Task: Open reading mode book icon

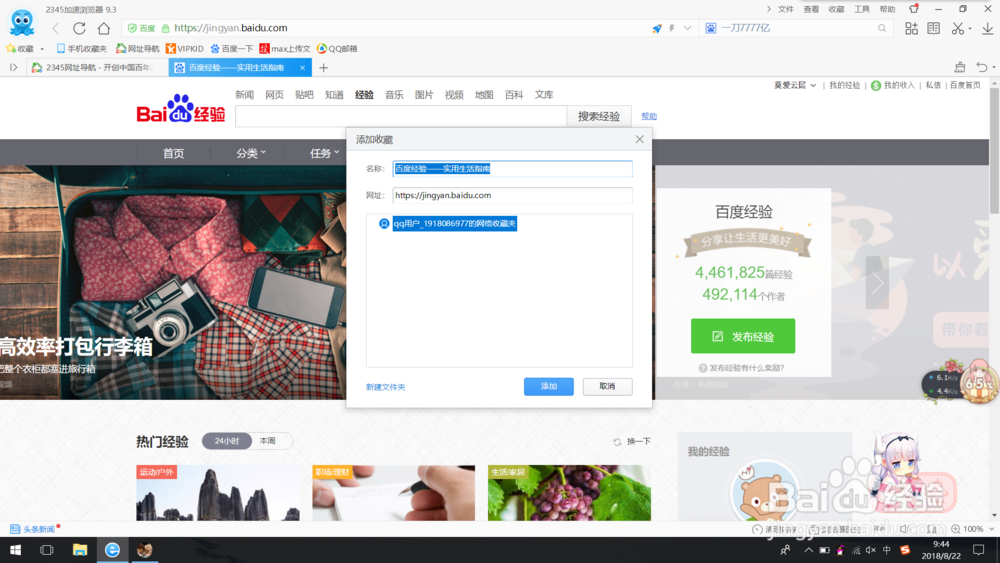Action: click(934, 28)
